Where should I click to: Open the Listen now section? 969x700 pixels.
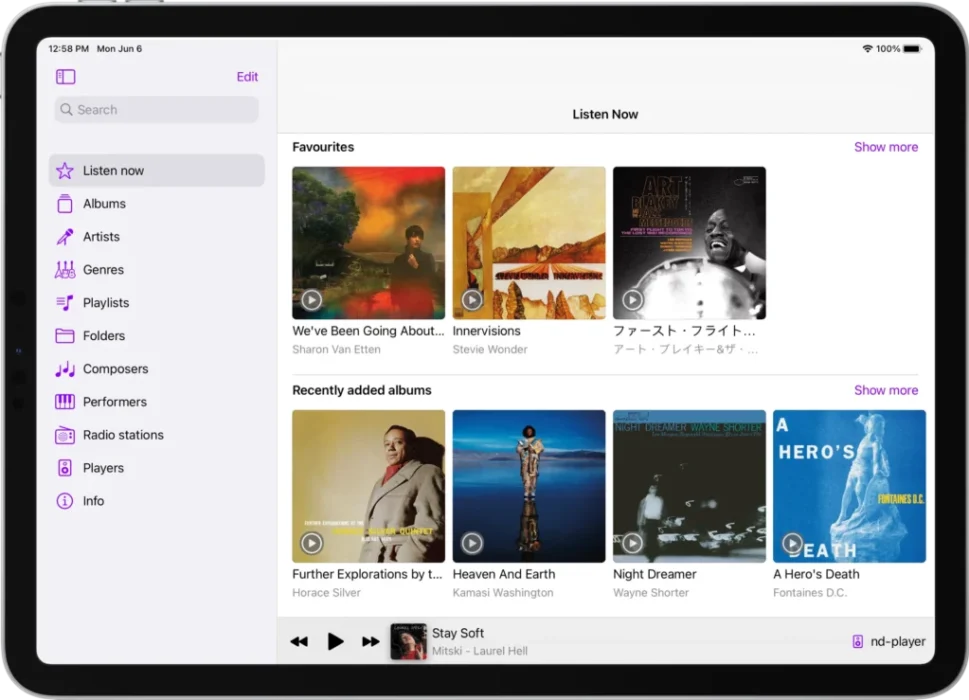(156, 171)
